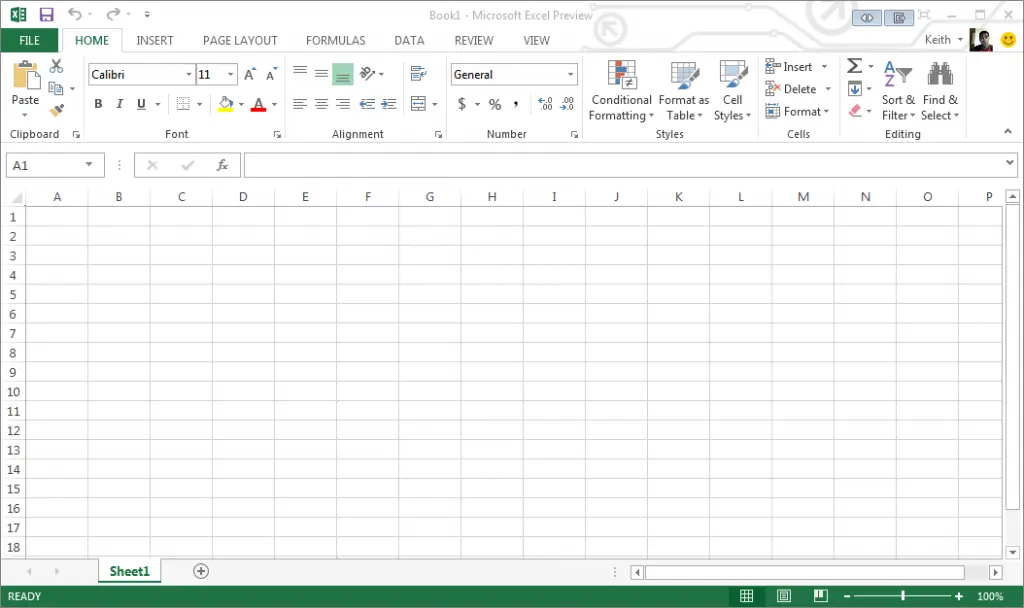
Task: Click the smiley feedback icon
Action: 1008,40
